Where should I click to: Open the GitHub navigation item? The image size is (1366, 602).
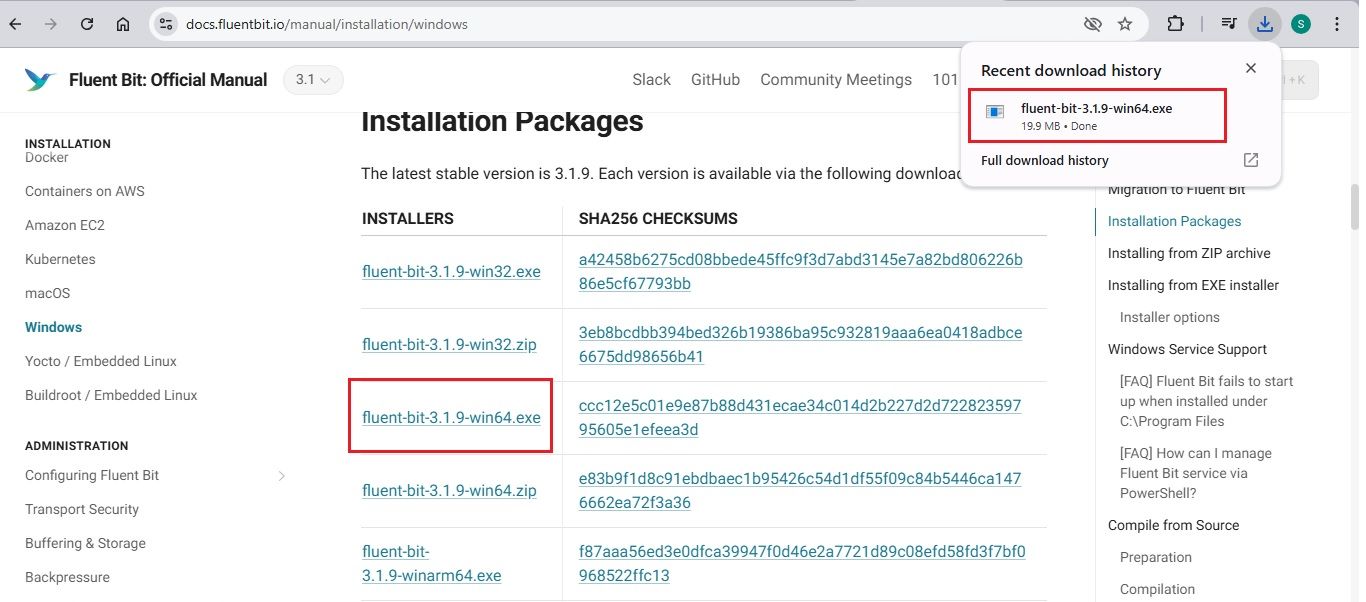(x=715, y=79)
